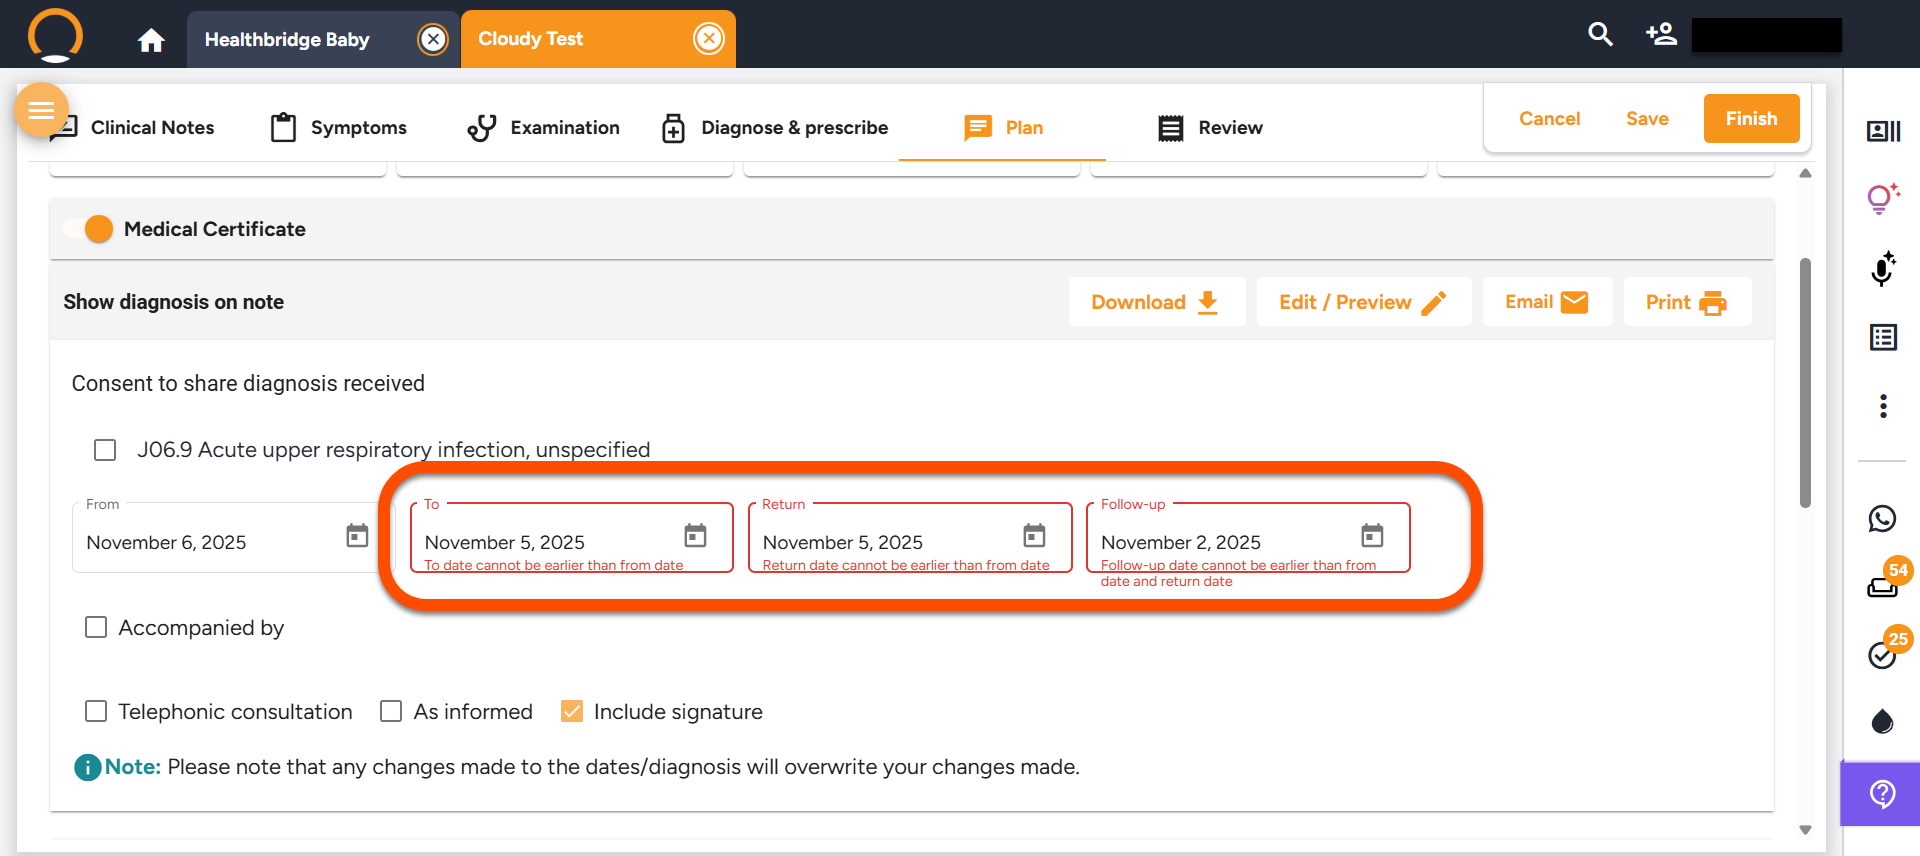Open the Return date calendar picker

coord(1034,536)
